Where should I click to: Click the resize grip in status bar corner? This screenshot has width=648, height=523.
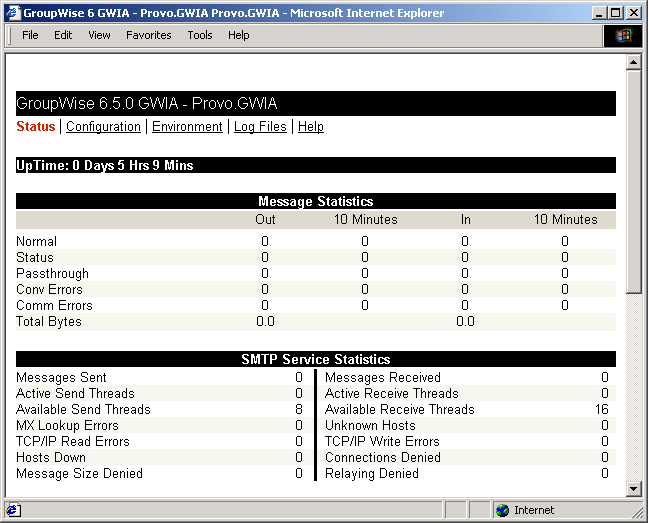[637, 512]
